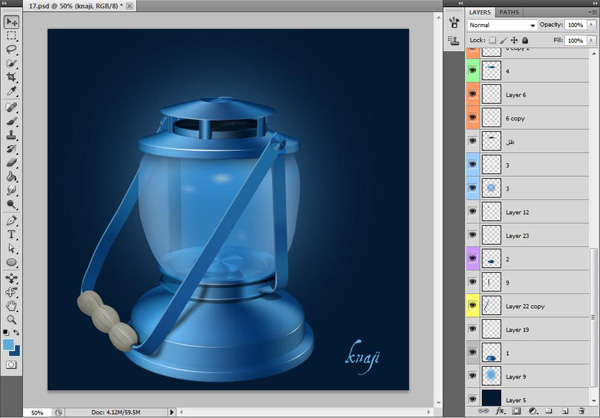Activate the Eyedropper tool

coord(11,90)
